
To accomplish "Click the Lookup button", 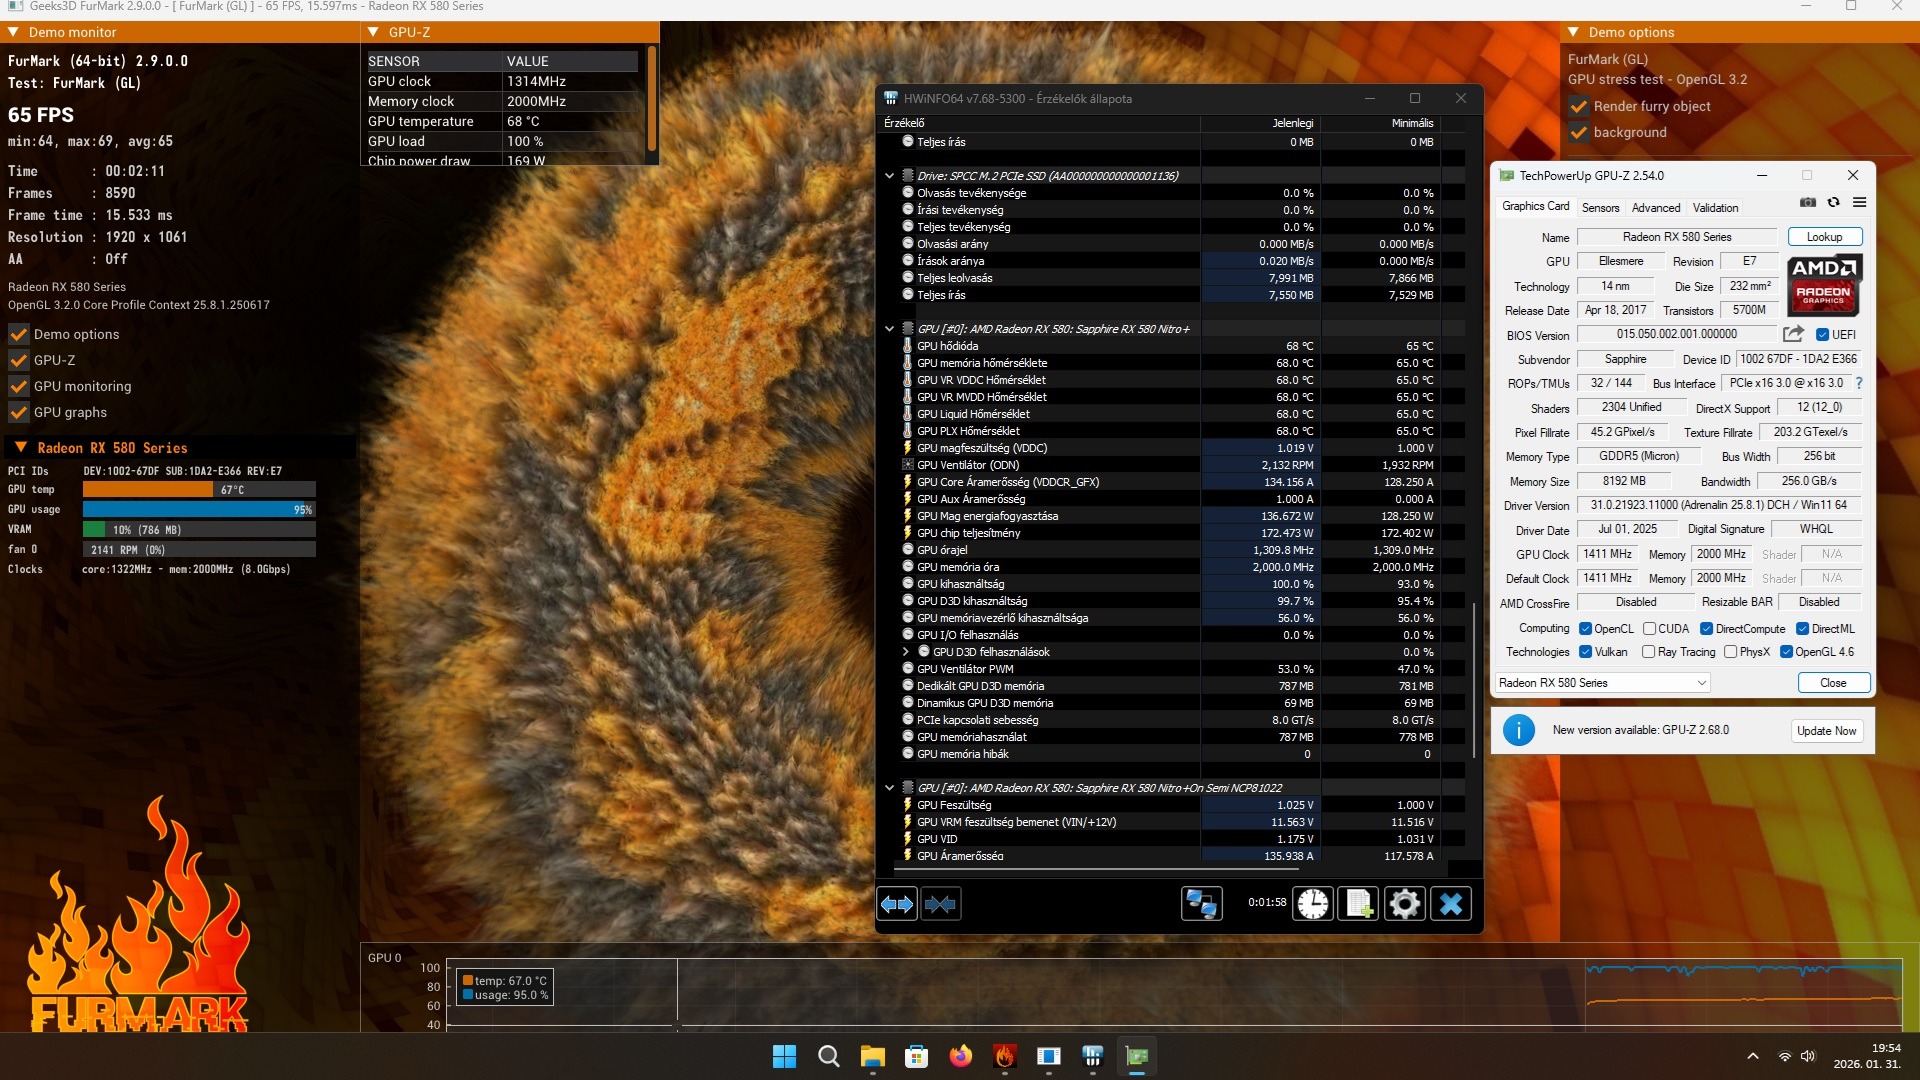I will tap(1824, 237).
